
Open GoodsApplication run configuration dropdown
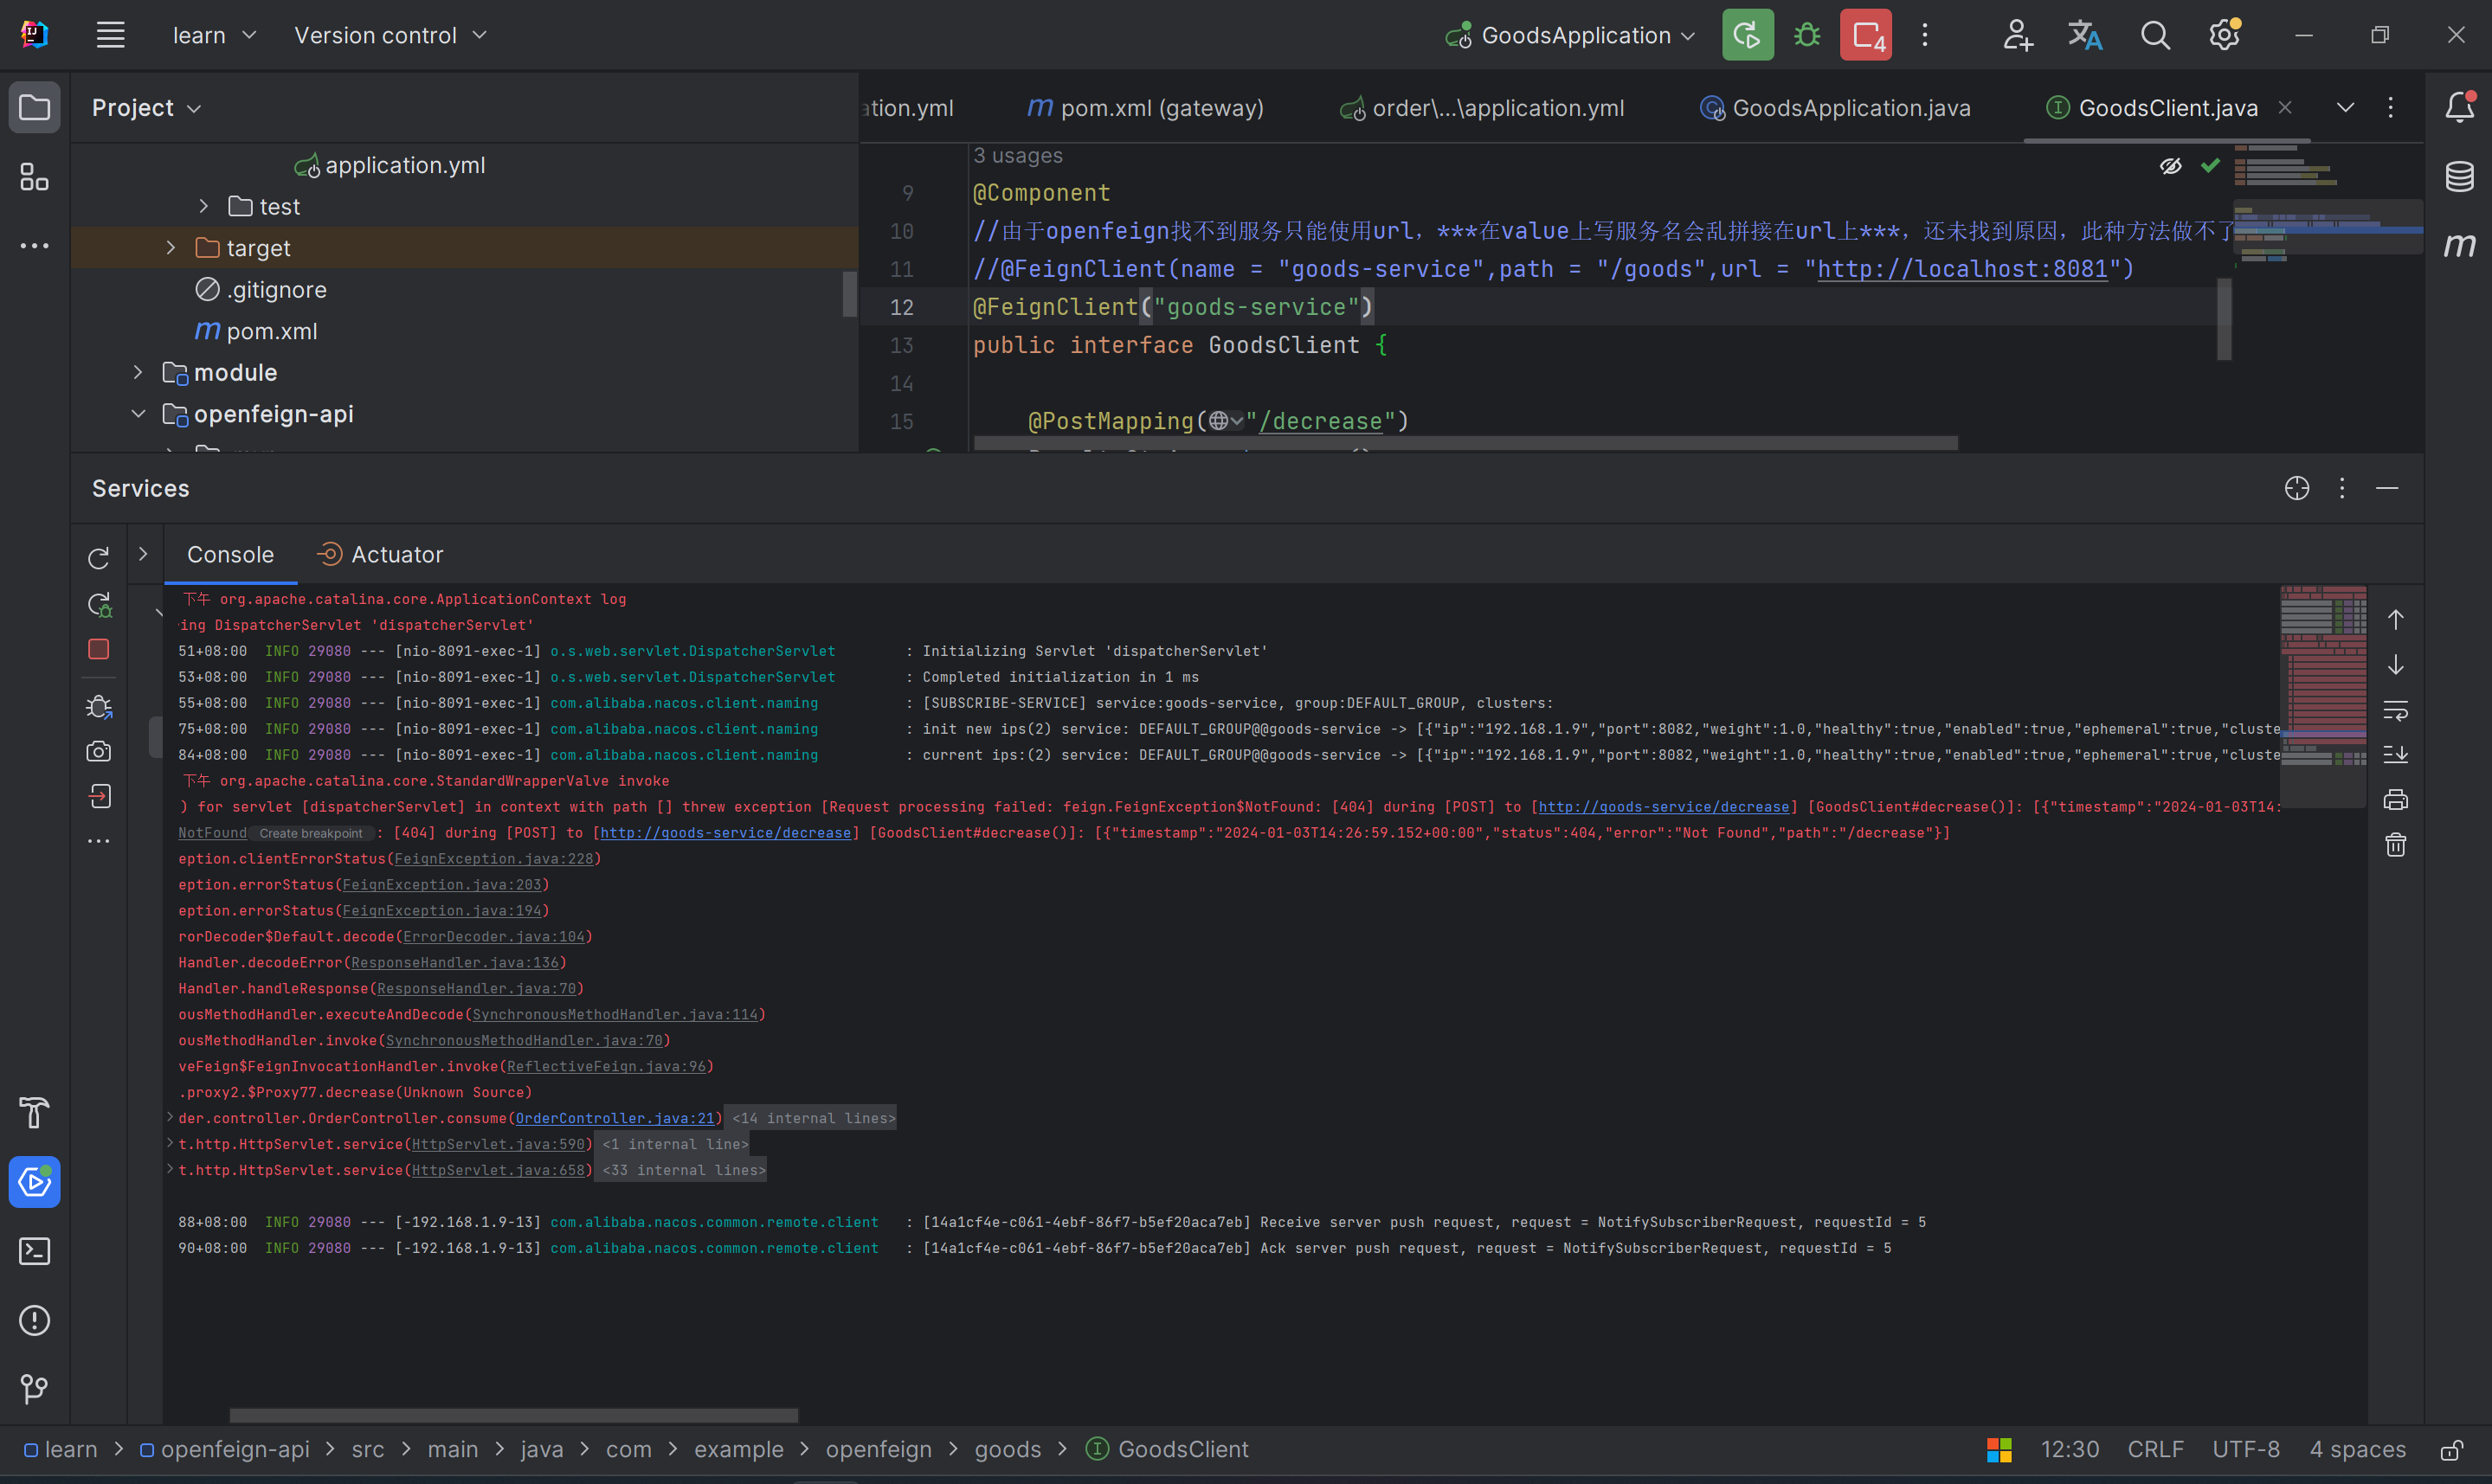pos(1570,35)
